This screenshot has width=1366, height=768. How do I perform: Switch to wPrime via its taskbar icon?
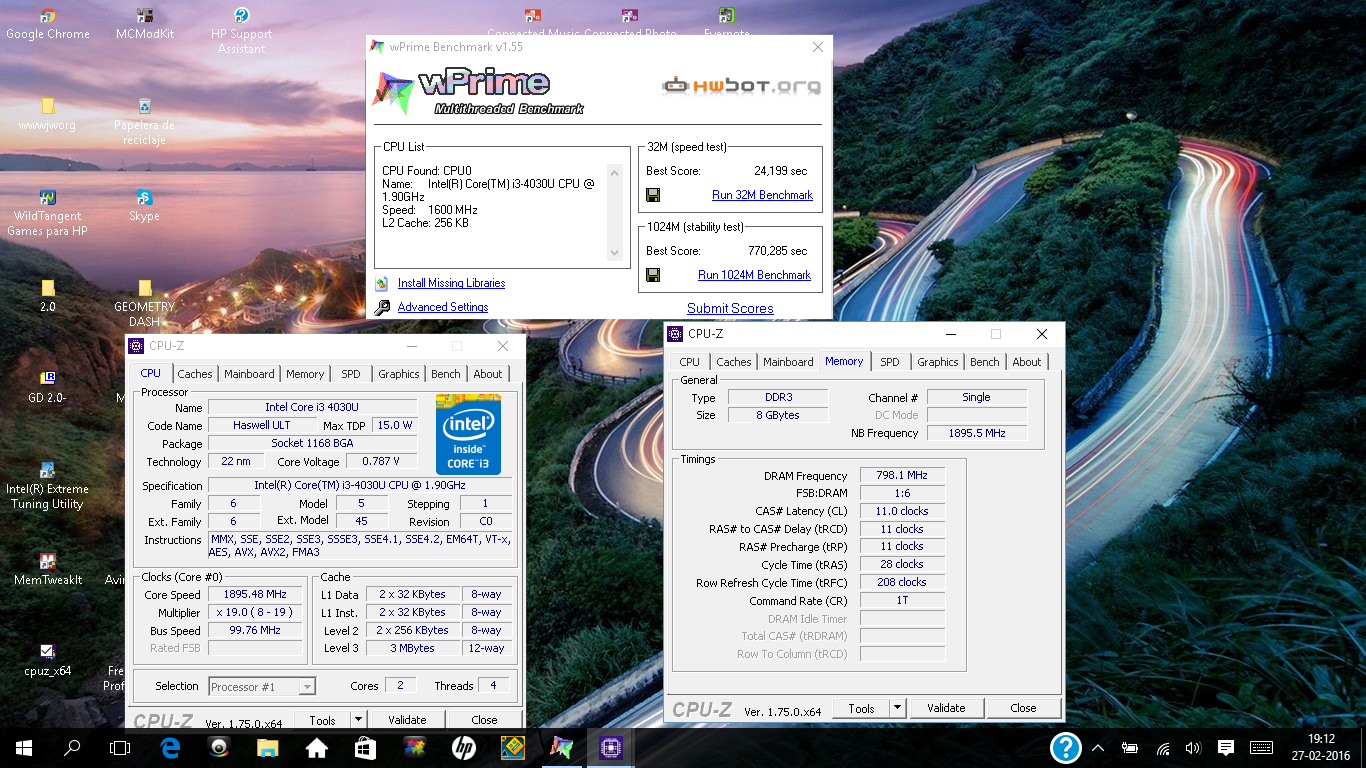pyautogui.click(x=561, y=747)
